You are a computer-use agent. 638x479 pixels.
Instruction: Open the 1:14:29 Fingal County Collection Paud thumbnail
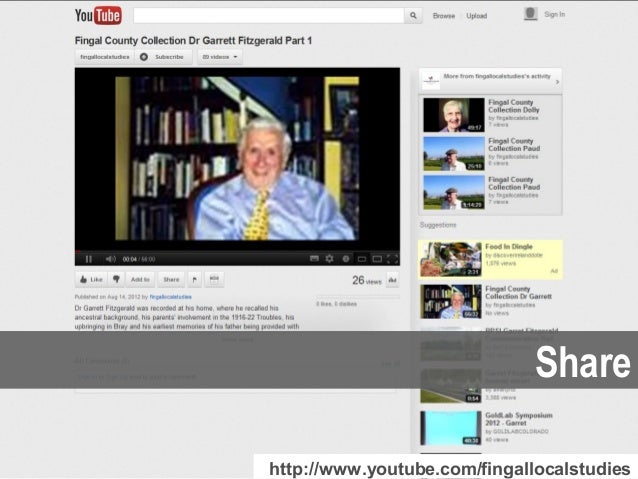click(454, 192)
